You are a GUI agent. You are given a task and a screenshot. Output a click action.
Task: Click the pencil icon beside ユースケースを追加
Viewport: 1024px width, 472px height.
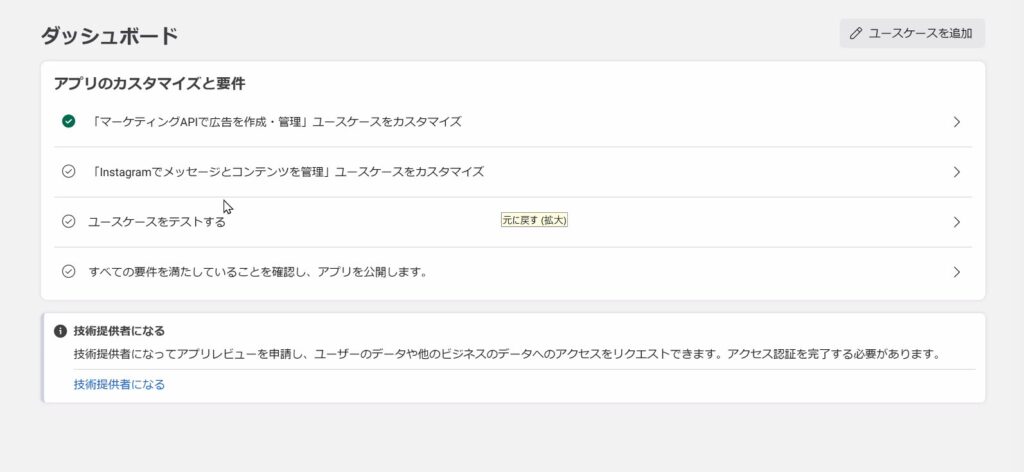856,33
